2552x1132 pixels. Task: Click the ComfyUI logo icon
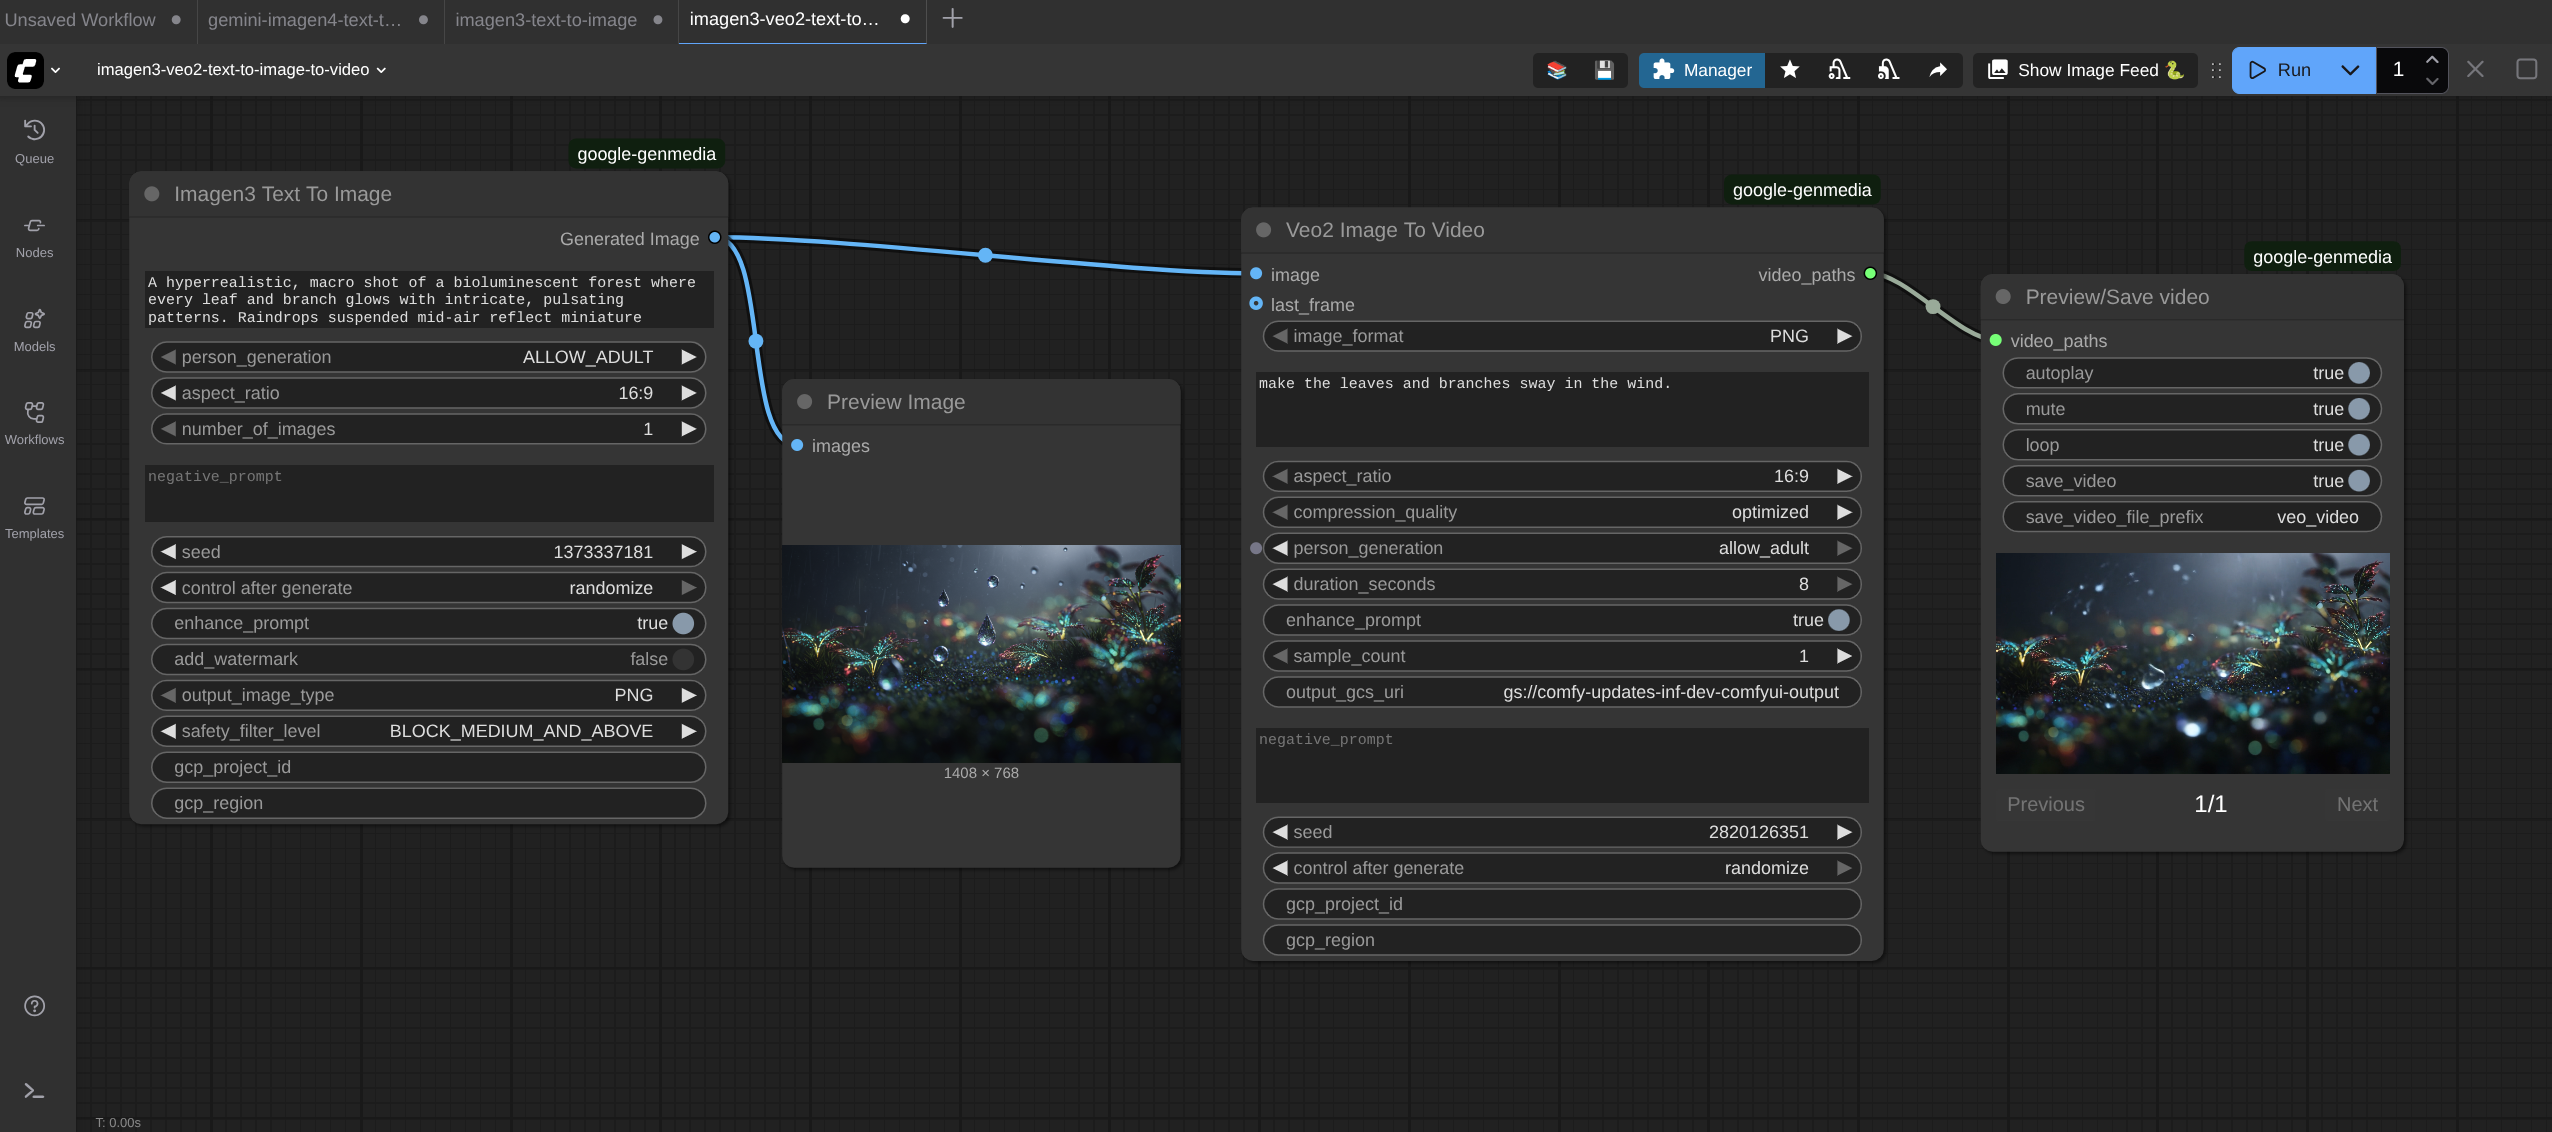point(25,70)
